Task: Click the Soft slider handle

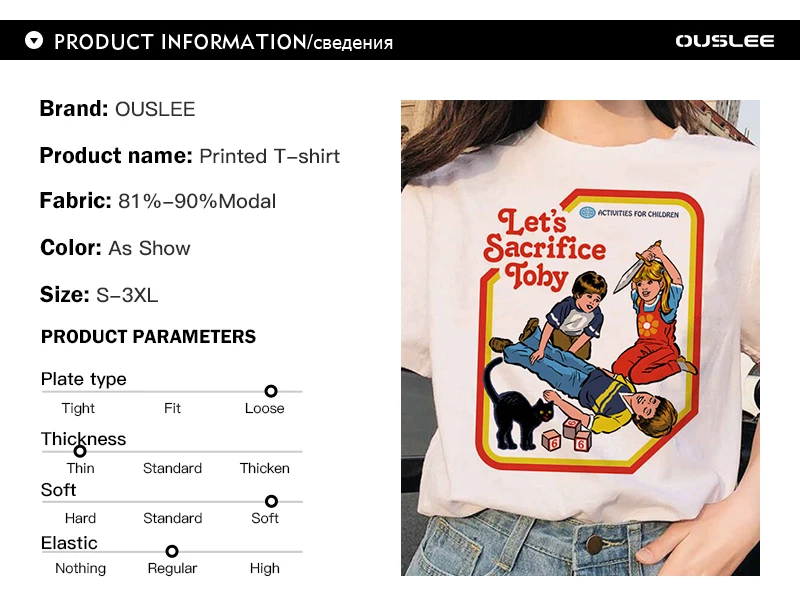Action: coord(271,501)
